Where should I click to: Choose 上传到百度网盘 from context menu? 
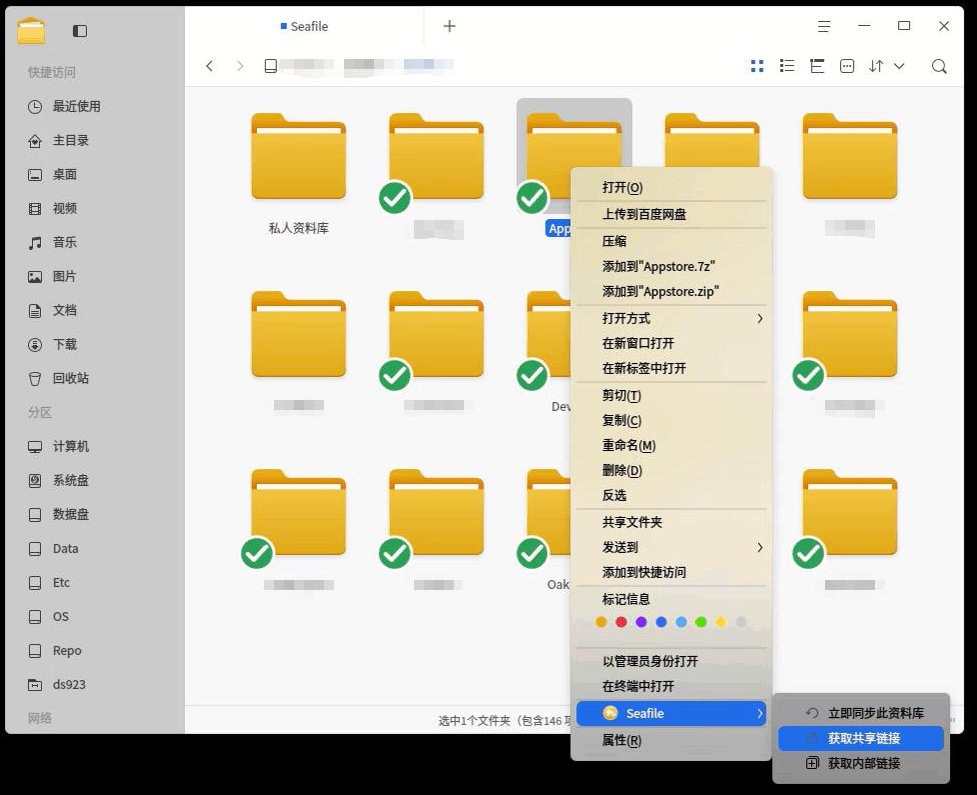tap(671, 214)
